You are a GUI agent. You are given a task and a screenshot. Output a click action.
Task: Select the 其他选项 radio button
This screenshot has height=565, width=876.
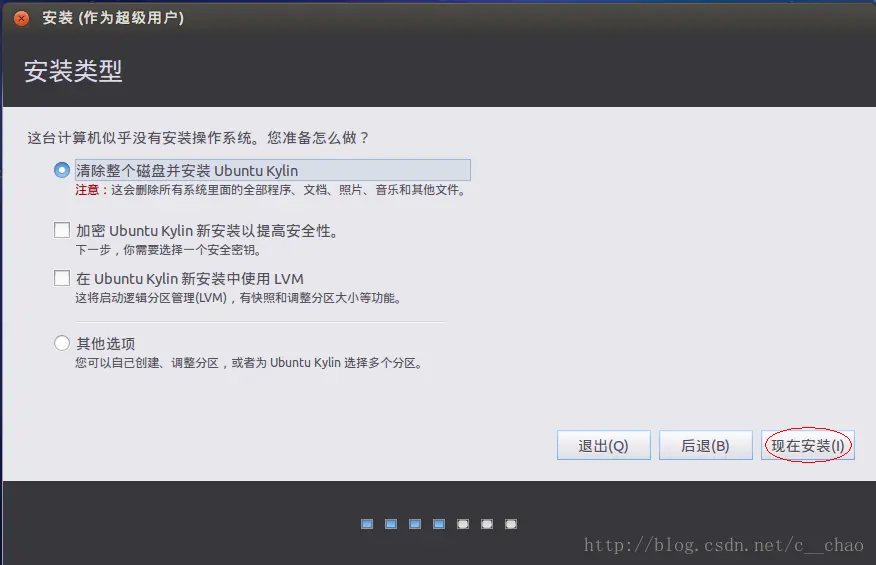click(x=62, y=343)
